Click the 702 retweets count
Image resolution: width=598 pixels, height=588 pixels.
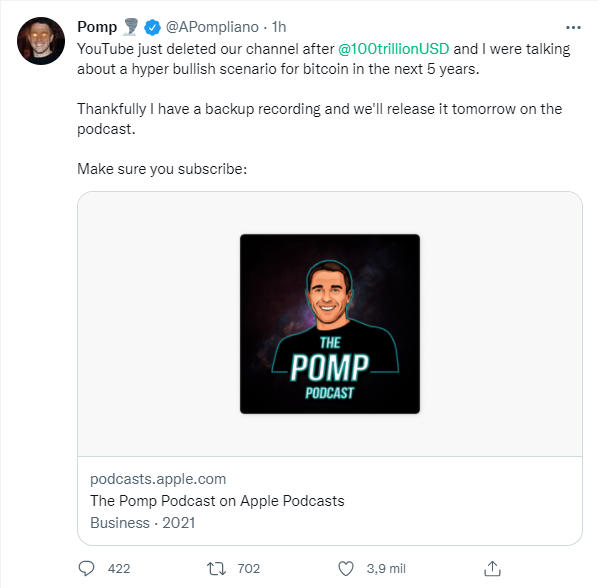pos(249,569)
